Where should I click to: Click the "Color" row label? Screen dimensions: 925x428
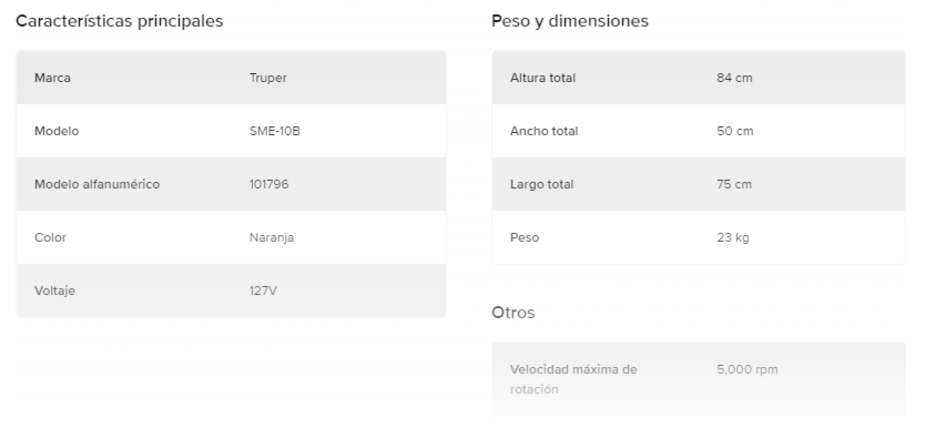tap(51, 238)
